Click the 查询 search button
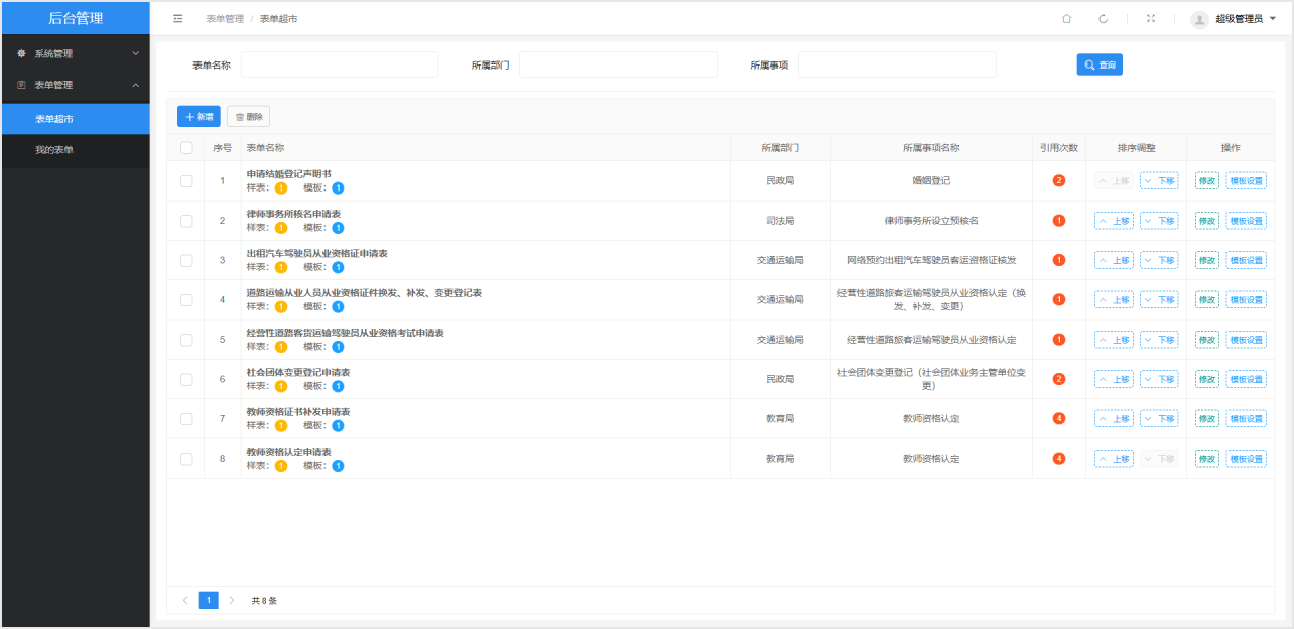Screen dimensions: 1294x629 (x=1099, y=65)
